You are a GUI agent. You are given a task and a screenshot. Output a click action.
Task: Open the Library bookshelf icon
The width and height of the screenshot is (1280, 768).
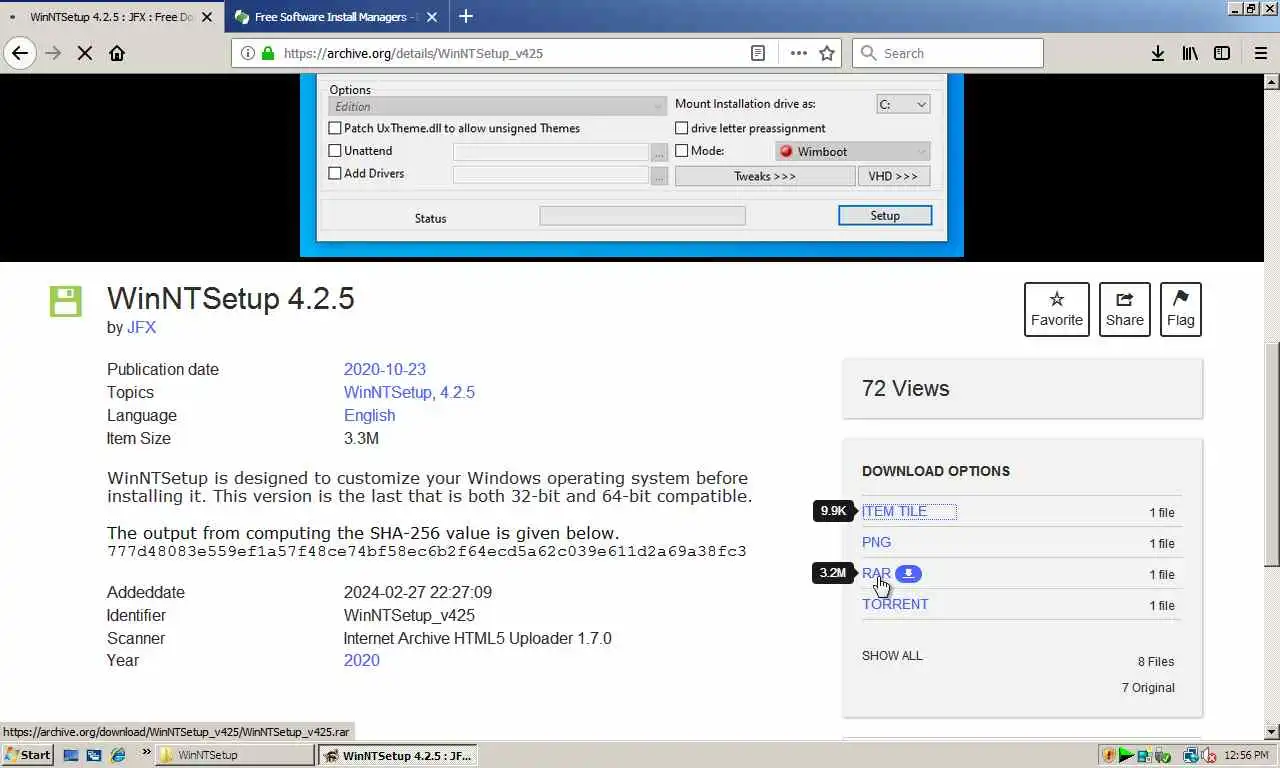1189,53
